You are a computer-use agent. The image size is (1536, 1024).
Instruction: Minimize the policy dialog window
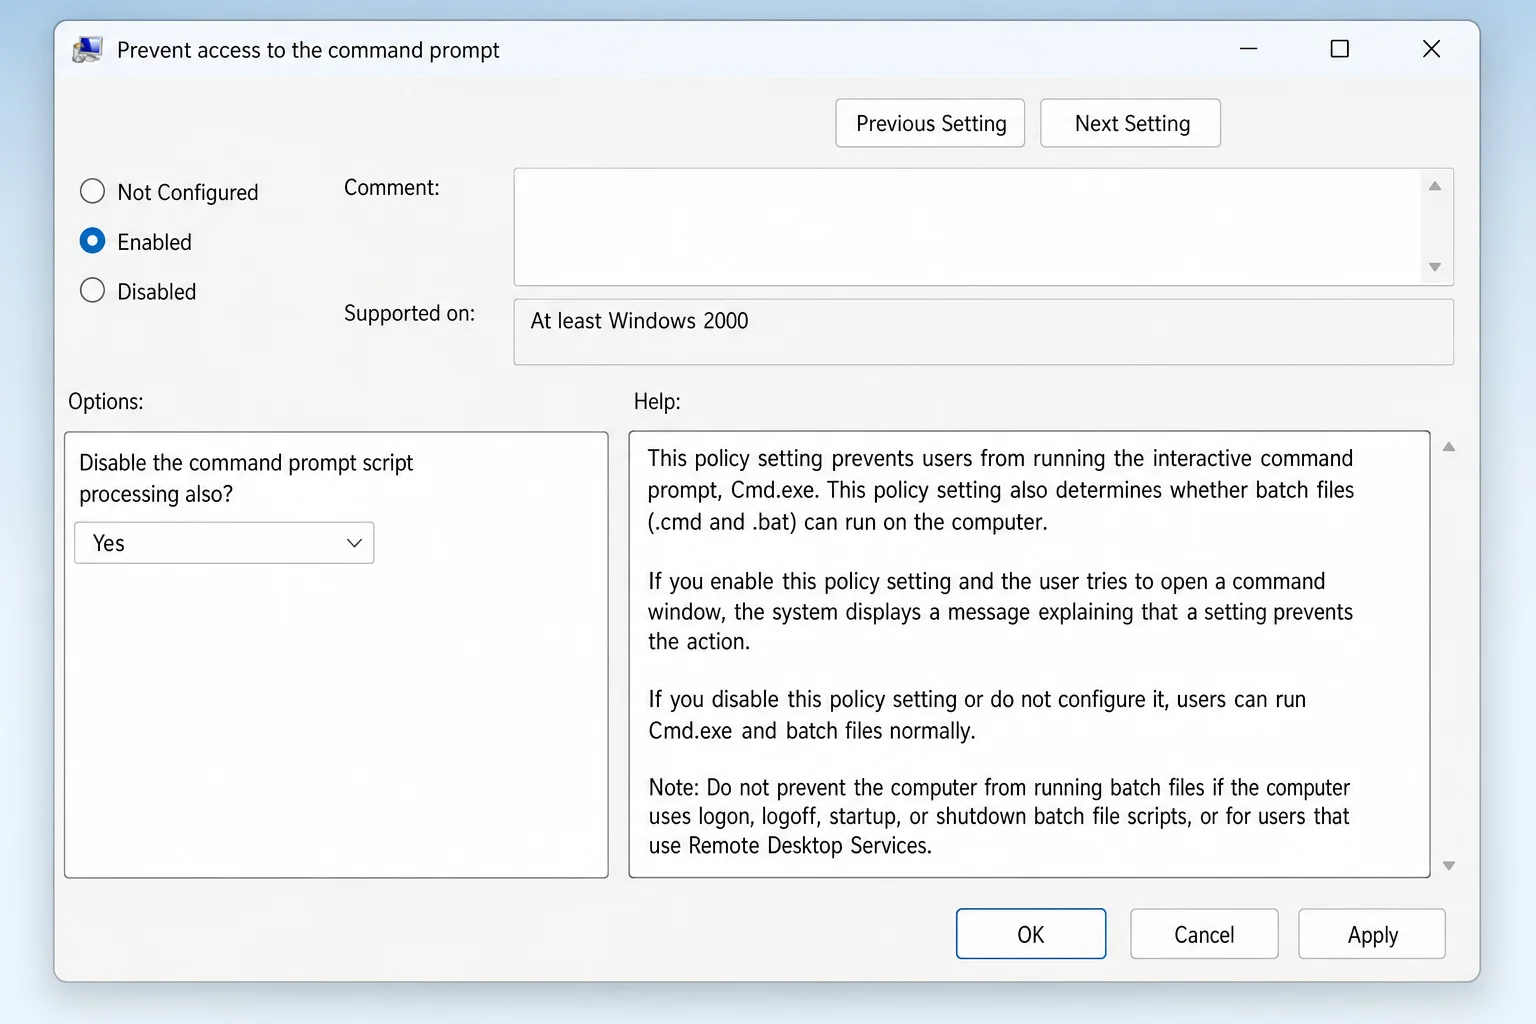1248,49
